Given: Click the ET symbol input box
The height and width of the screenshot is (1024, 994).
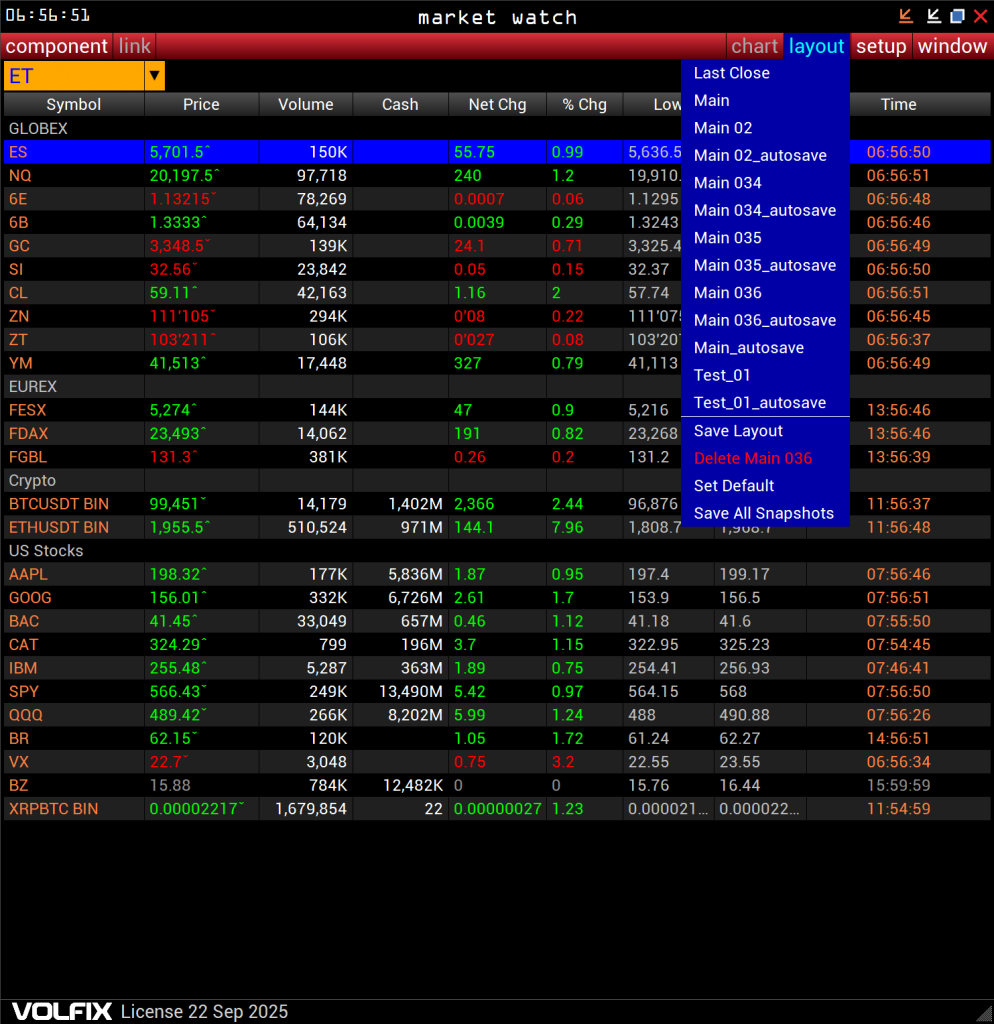Looking at the screenshot, I should 74,76.
